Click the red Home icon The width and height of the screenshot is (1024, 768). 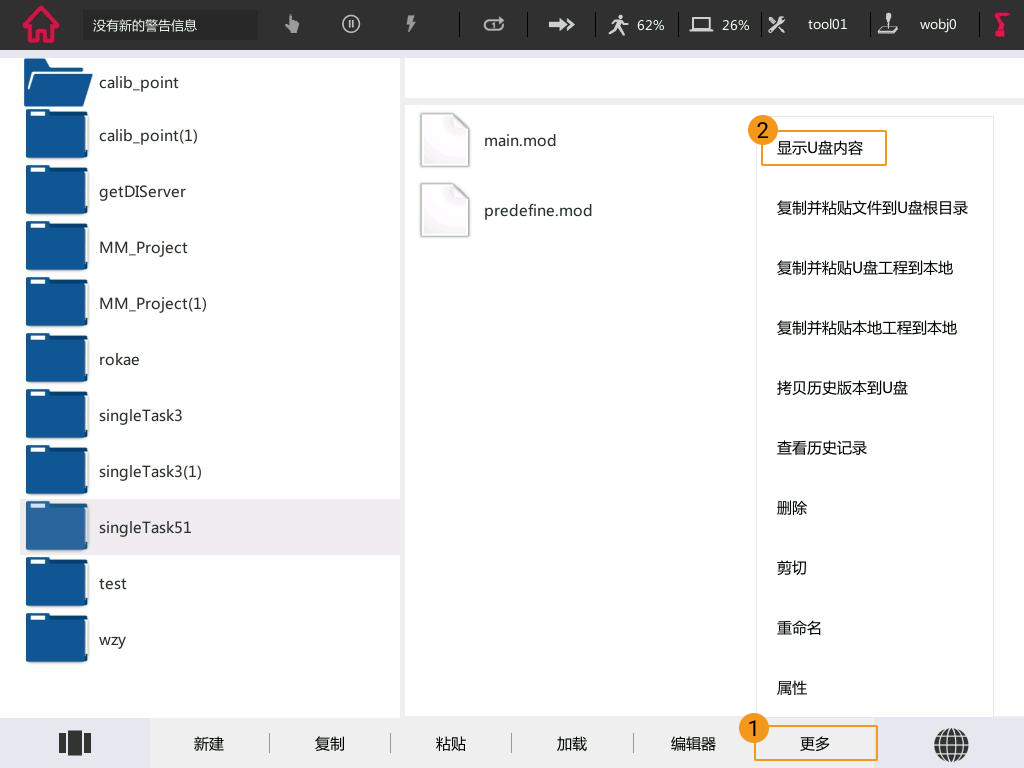[x=41, y=24]
